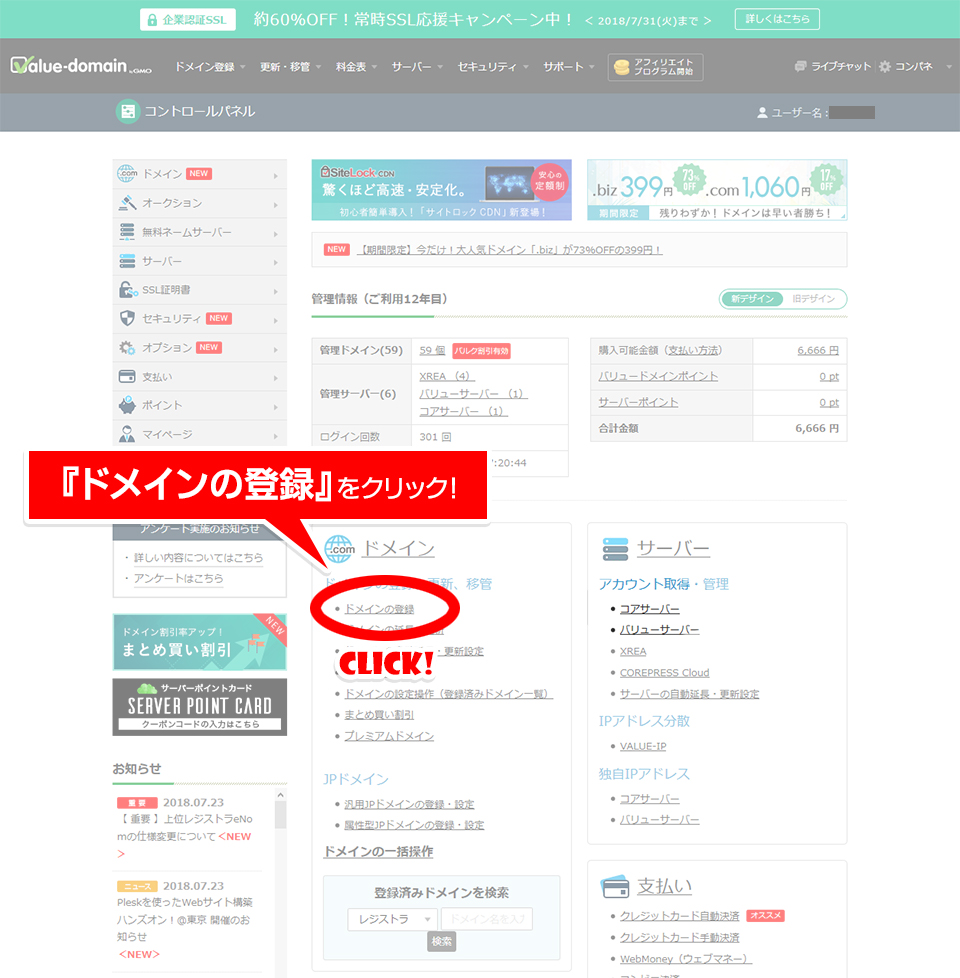Open the .biz 73%OFF news link
This screenshot has width=960, height=978.
pyautogui.click(x=509, y=250)
